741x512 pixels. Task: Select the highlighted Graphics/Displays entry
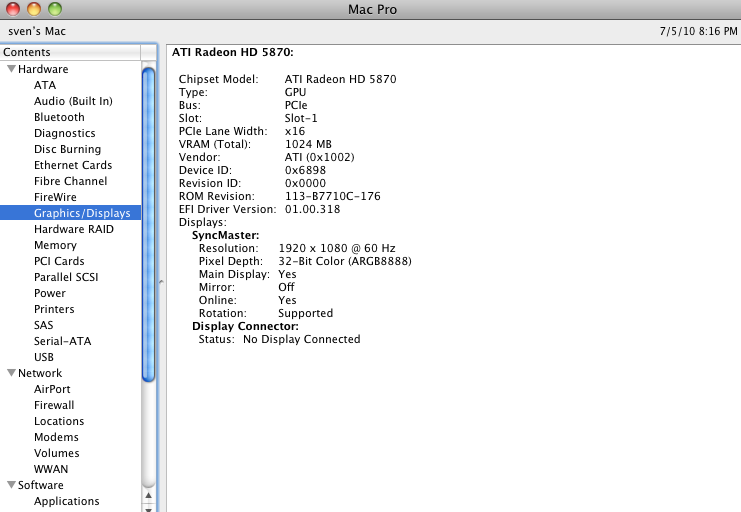point(70,213)
